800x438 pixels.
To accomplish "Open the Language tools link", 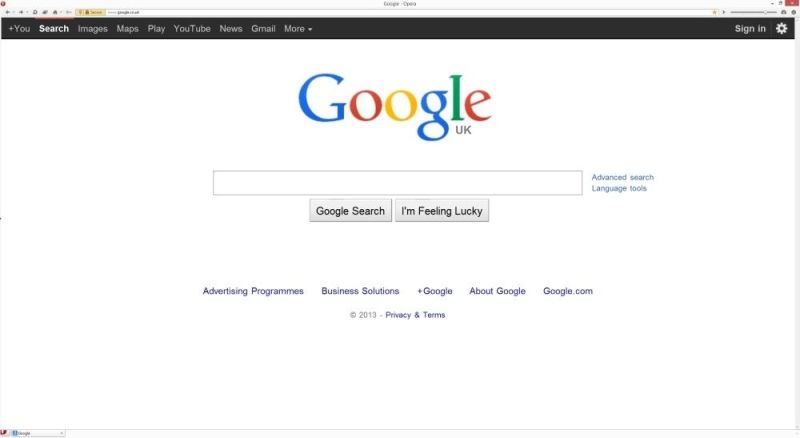I will coord(619,188).
